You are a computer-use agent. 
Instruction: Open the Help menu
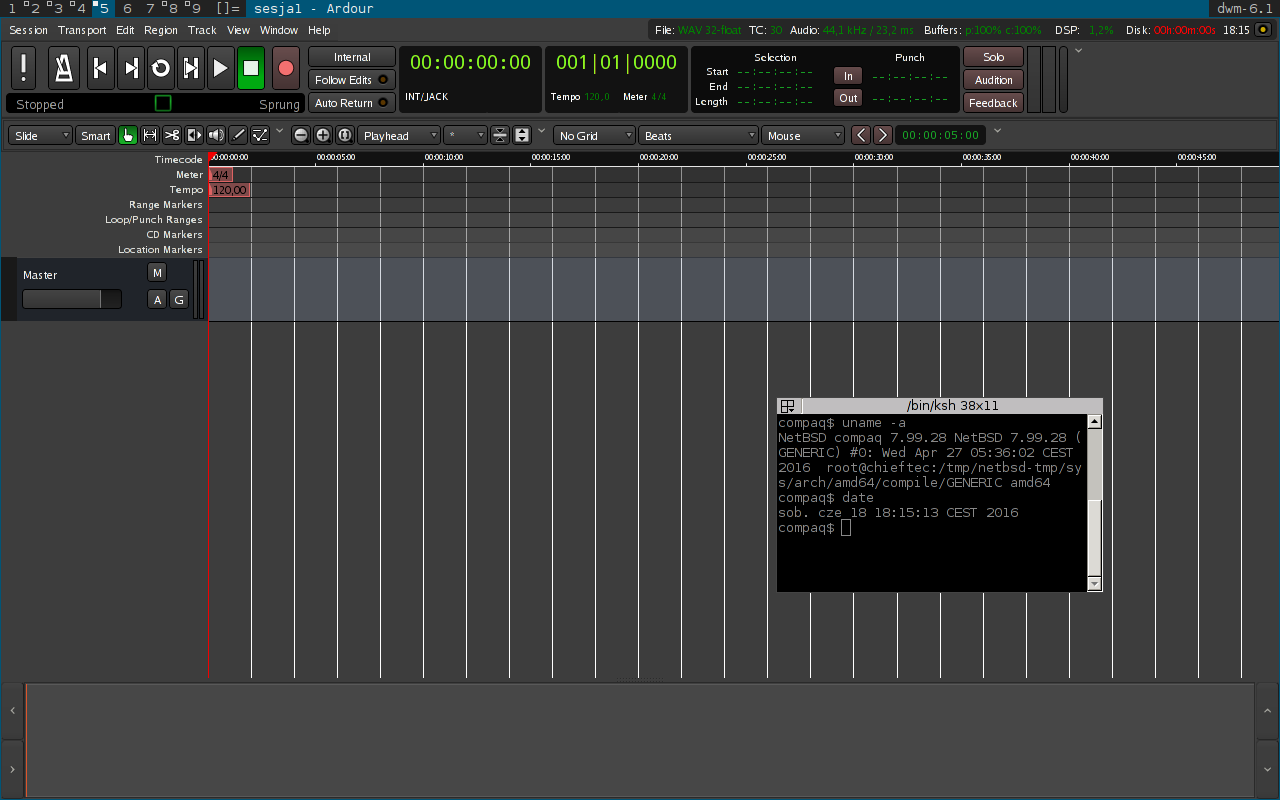click(x=319, y=30)
